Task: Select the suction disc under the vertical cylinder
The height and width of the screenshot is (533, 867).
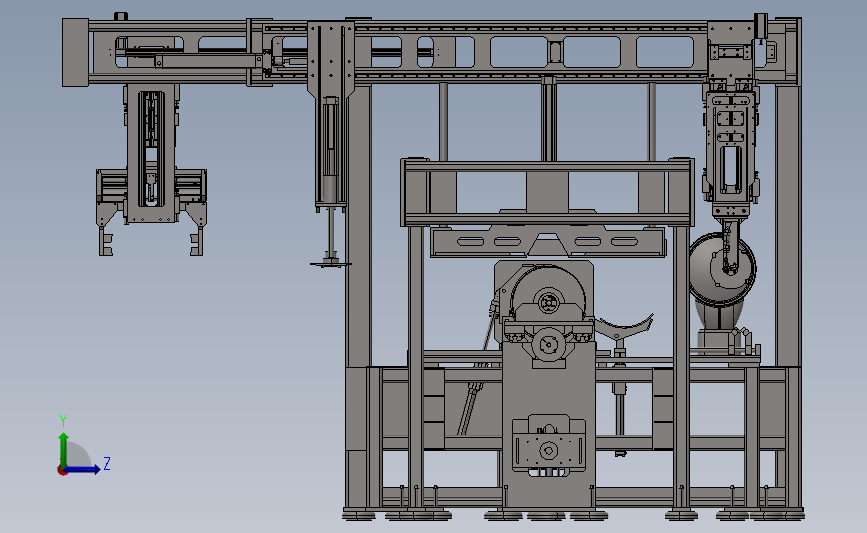Action: [x=330, y=264]
